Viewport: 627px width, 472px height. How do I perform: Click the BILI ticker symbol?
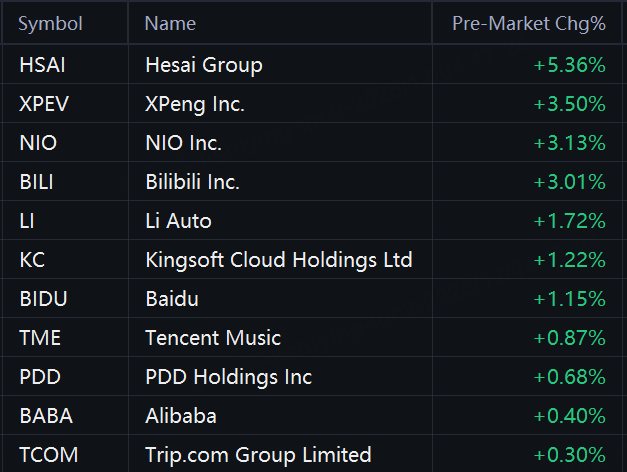click(36, 182)
